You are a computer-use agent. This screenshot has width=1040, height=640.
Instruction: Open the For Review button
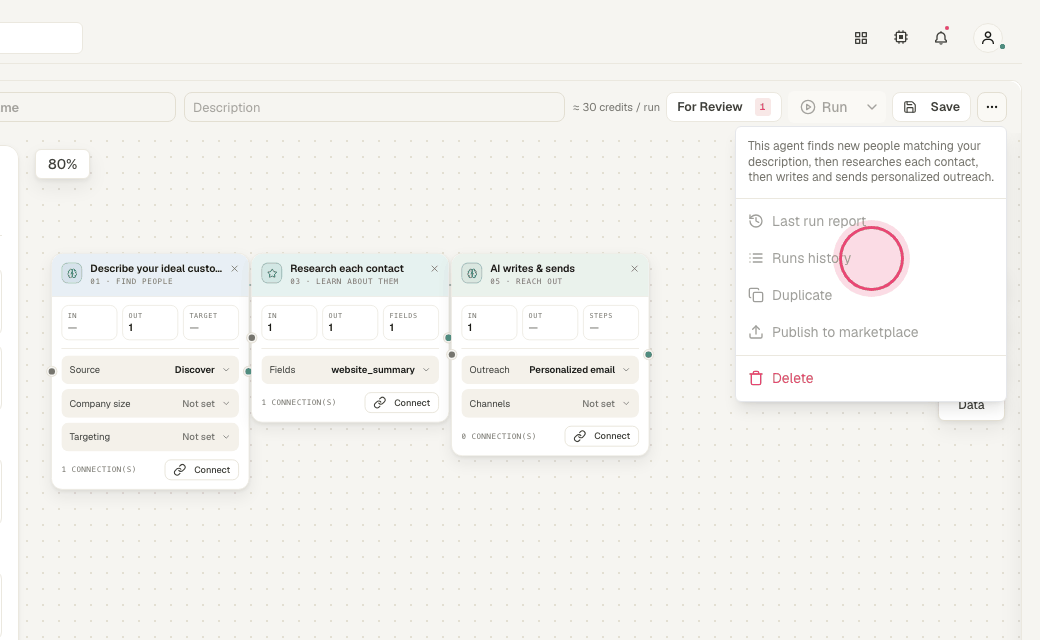point(724,107)
